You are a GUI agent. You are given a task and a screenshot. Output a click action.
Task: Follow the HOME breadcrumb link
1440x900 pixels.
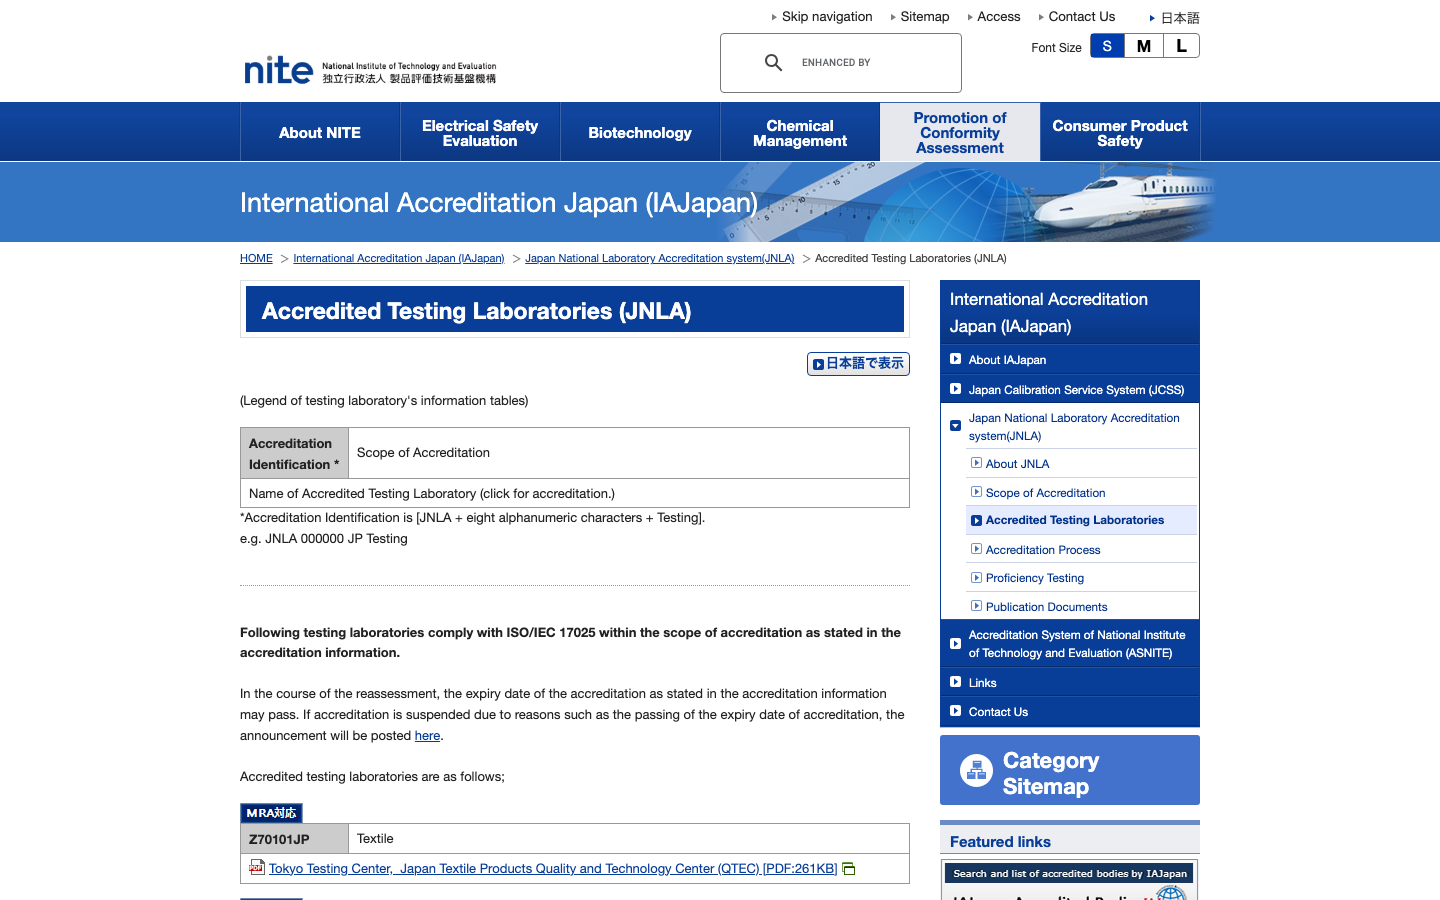coord(256,258)
